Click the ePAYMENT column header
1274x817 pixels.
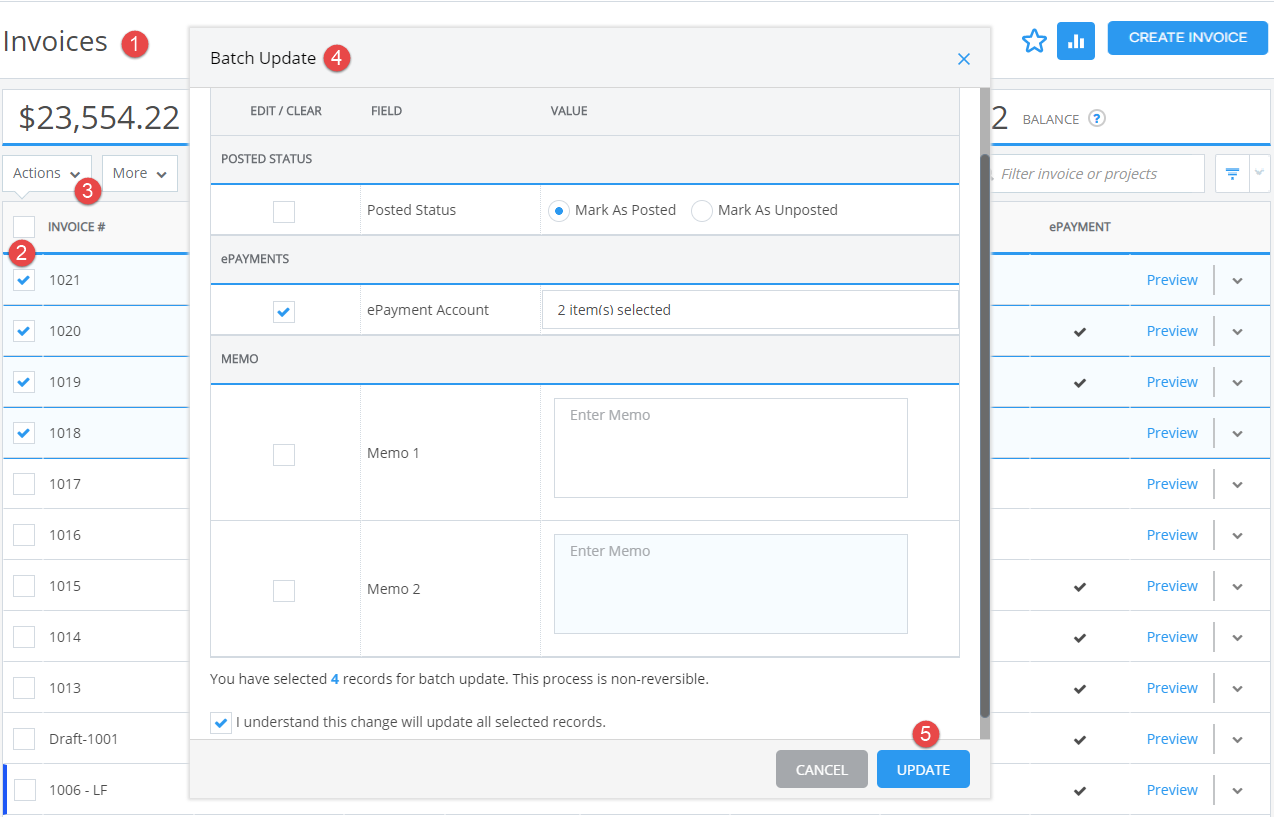point(1080,227)
